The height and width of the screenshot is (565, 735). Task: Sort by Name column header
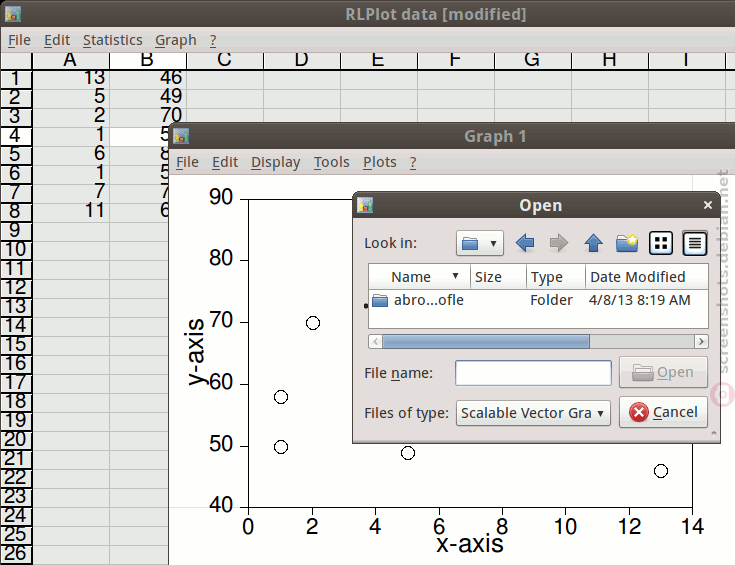[x=420, y=277]
